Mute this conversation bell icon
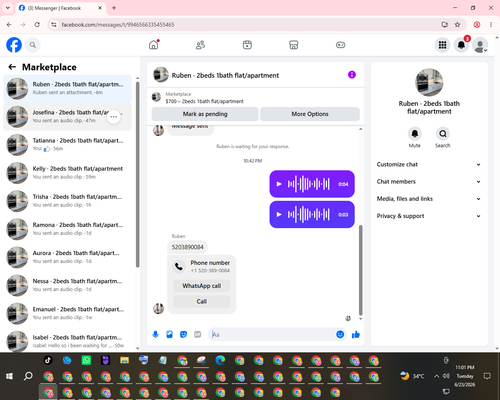Viewport: 500px width, 400px height. click(415, 134)
